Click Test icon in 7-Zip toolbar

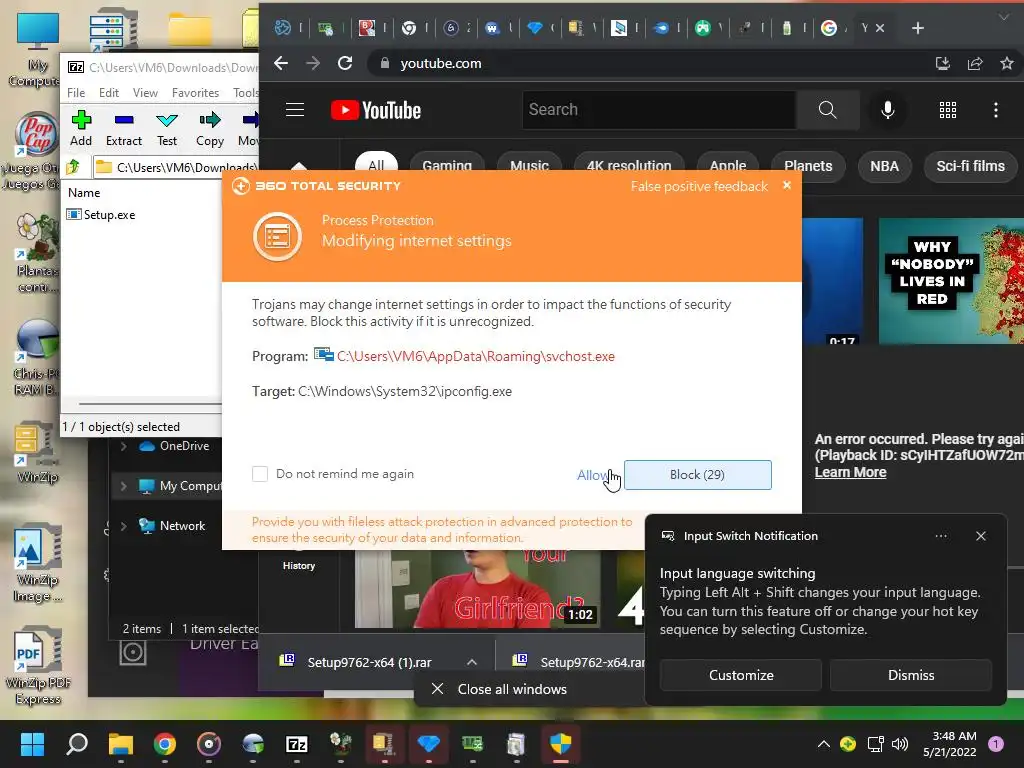(x=167, y=120)
